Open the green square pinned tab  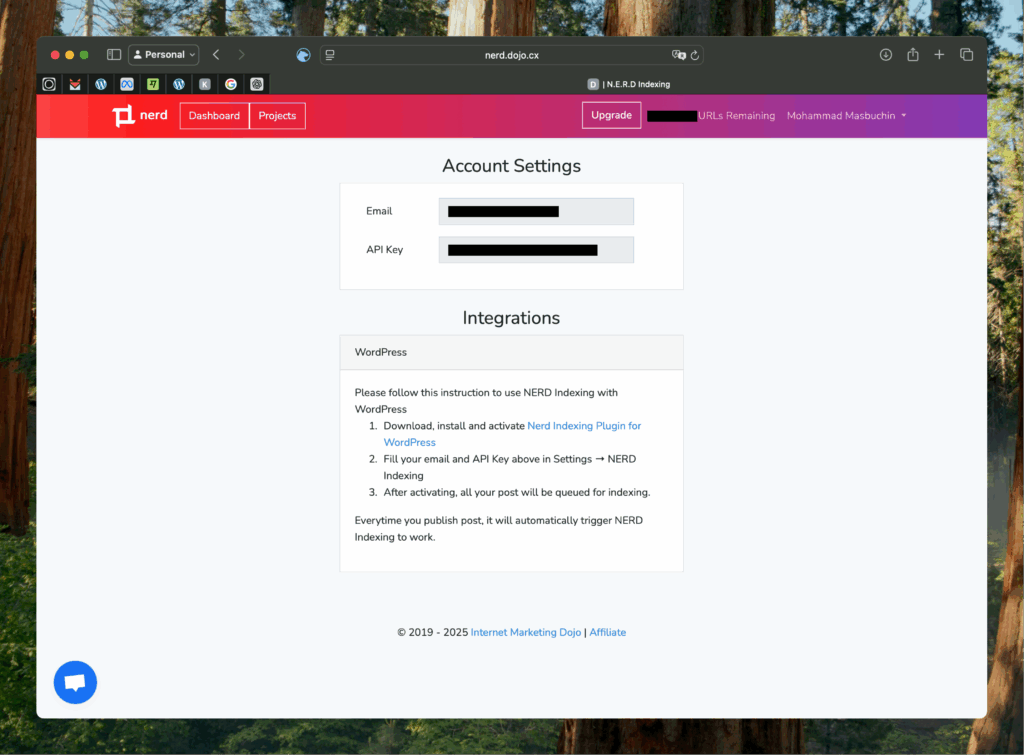pyautogui.click(x=153, y=84)
